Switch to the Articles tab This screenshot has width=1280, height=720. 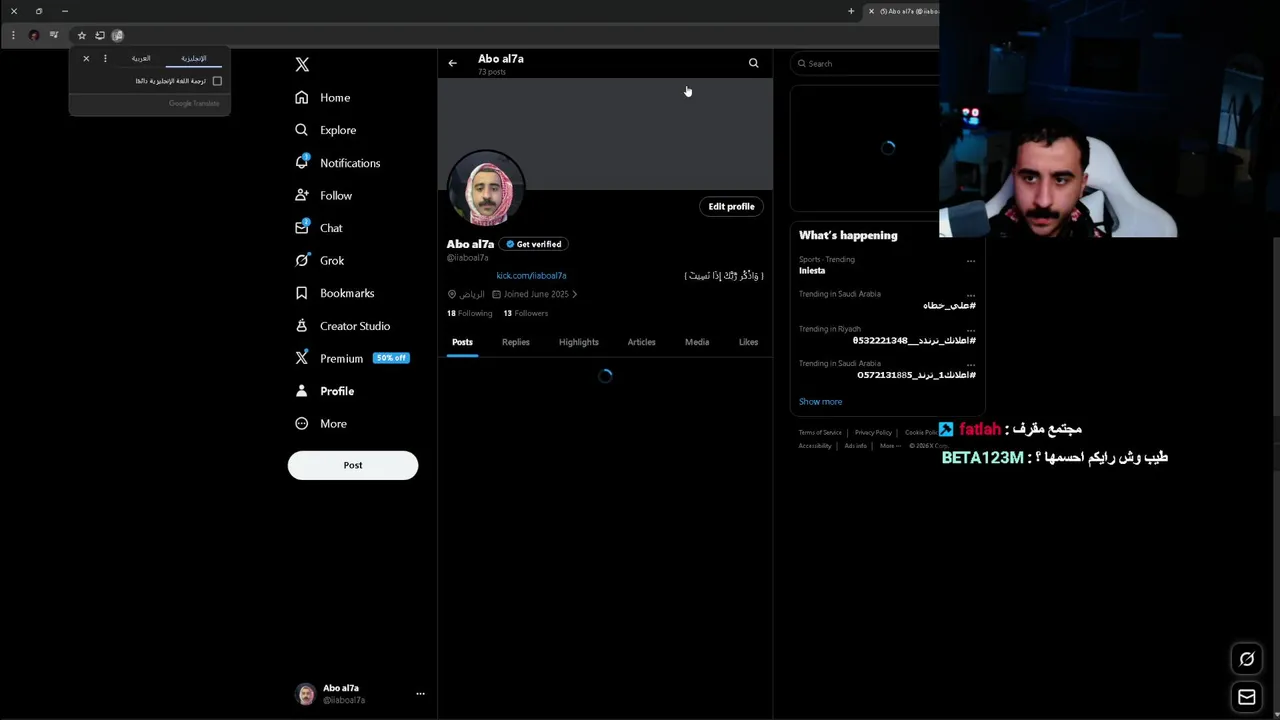point(641,342)
